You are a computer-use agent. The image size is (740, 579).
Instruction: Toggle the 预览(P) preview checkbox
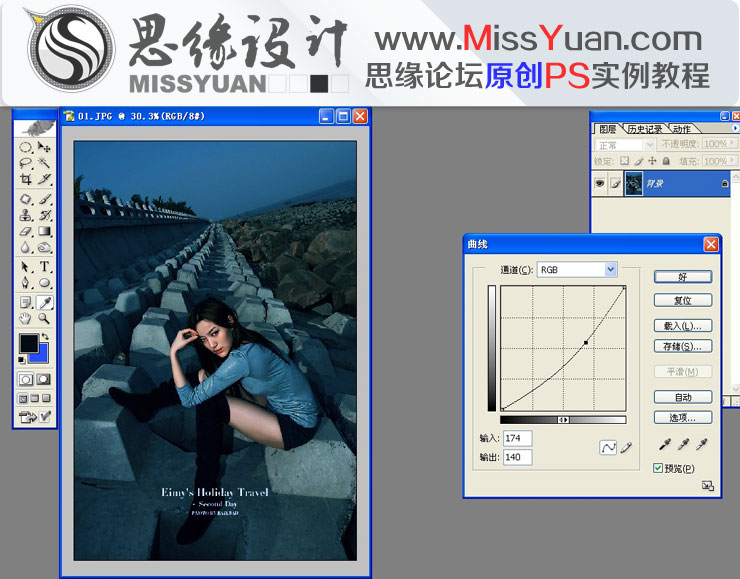pos(658,468)
